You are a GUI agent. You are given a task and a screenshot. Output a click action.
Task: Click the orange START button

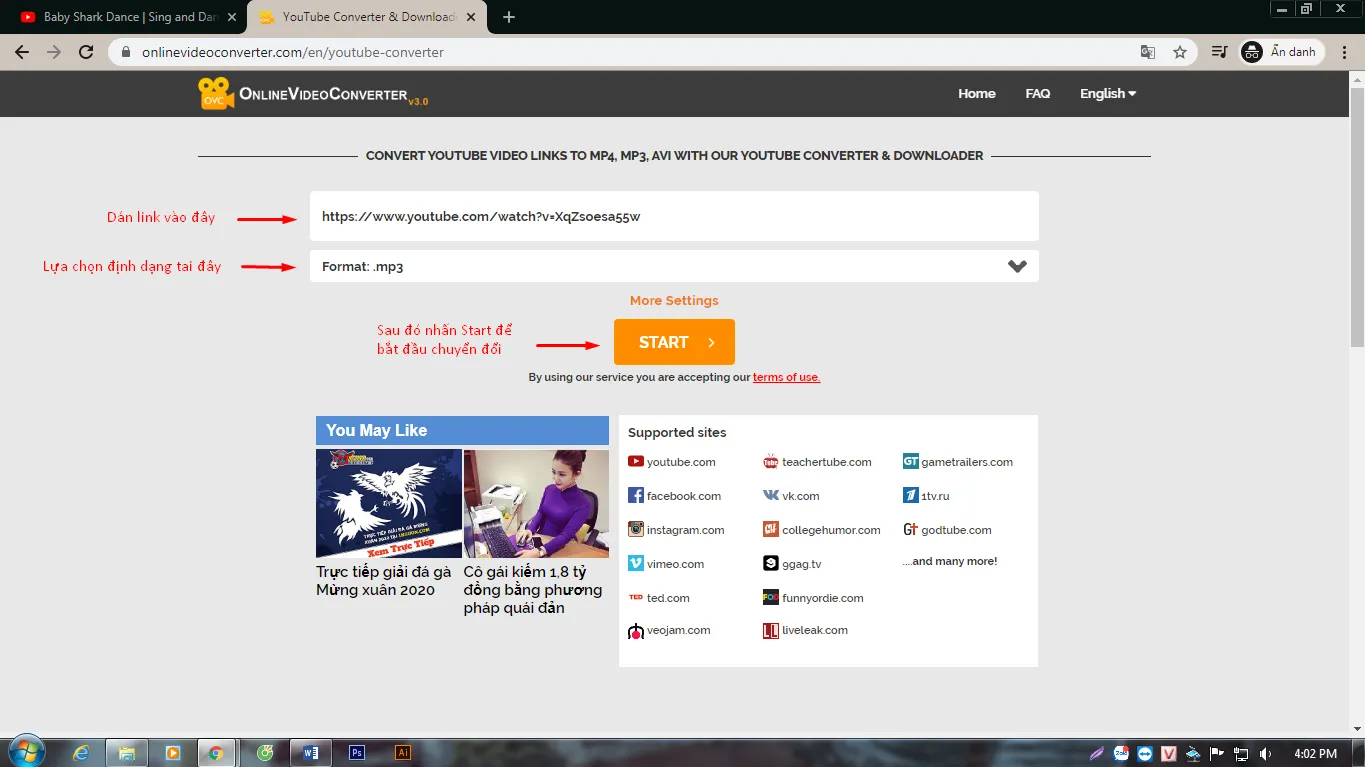pos(674,342)
